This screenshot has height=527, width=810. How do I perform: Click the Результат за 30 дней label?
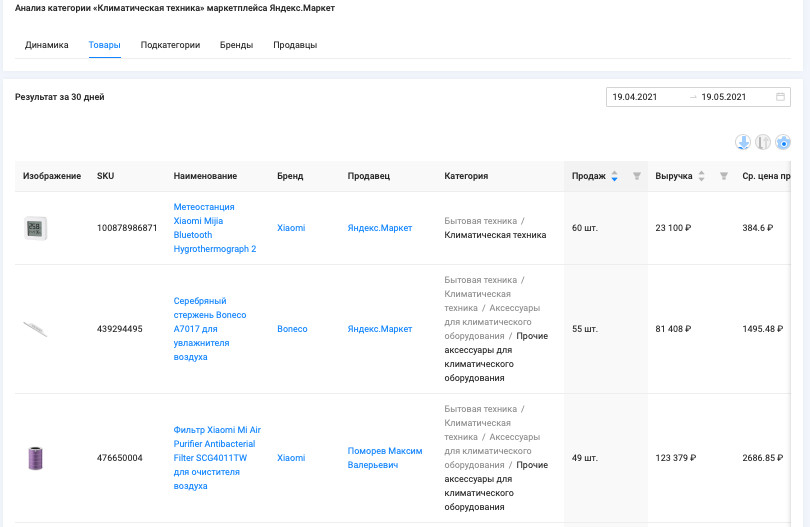click(59, 97)
